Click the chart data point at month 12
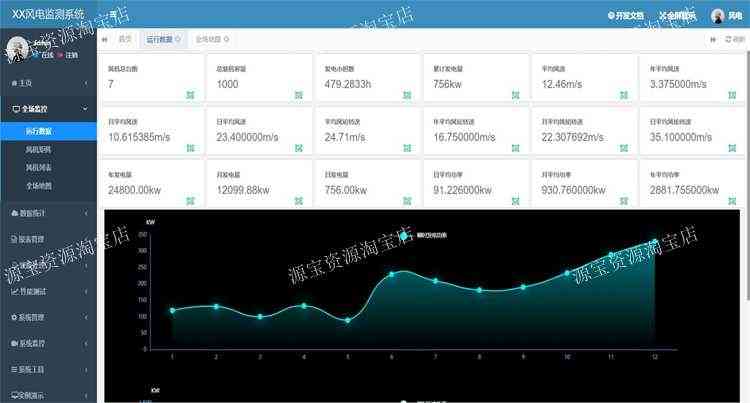The width and height of the screenshot is (750, 403). click(655, 241)
